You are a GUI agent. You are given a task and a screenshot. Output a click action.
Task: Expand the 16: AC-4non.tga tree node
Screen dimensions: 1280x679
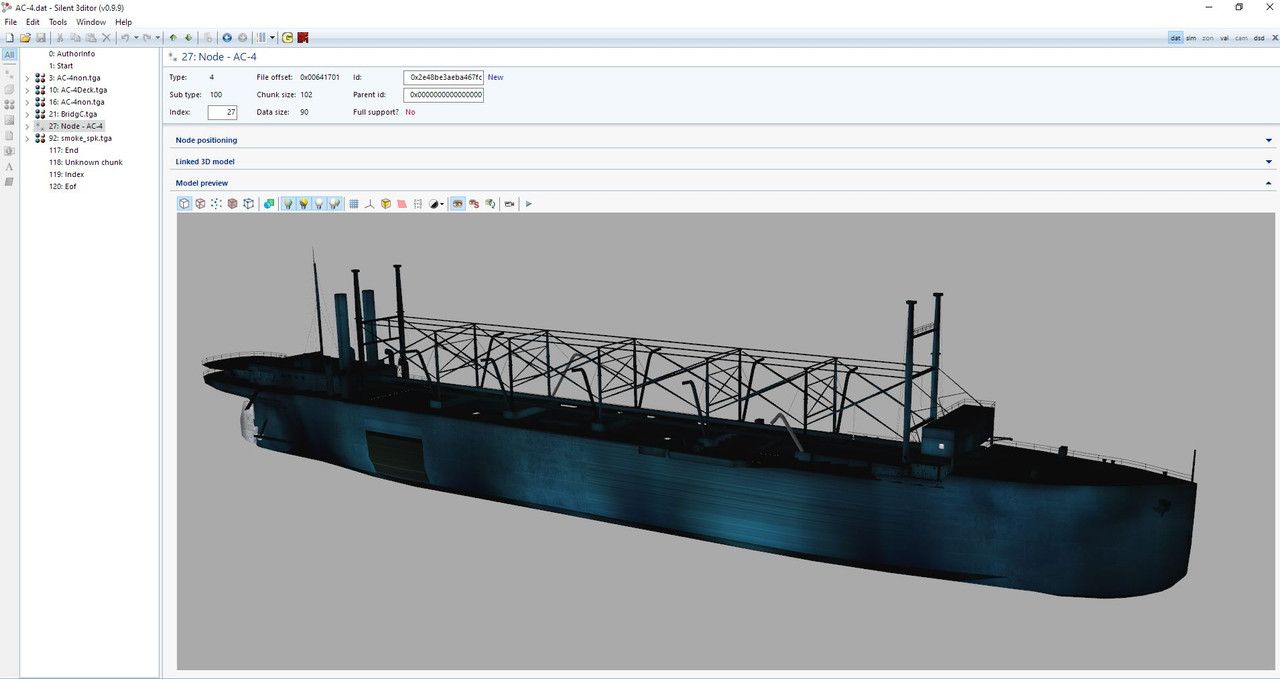(27, 102)
